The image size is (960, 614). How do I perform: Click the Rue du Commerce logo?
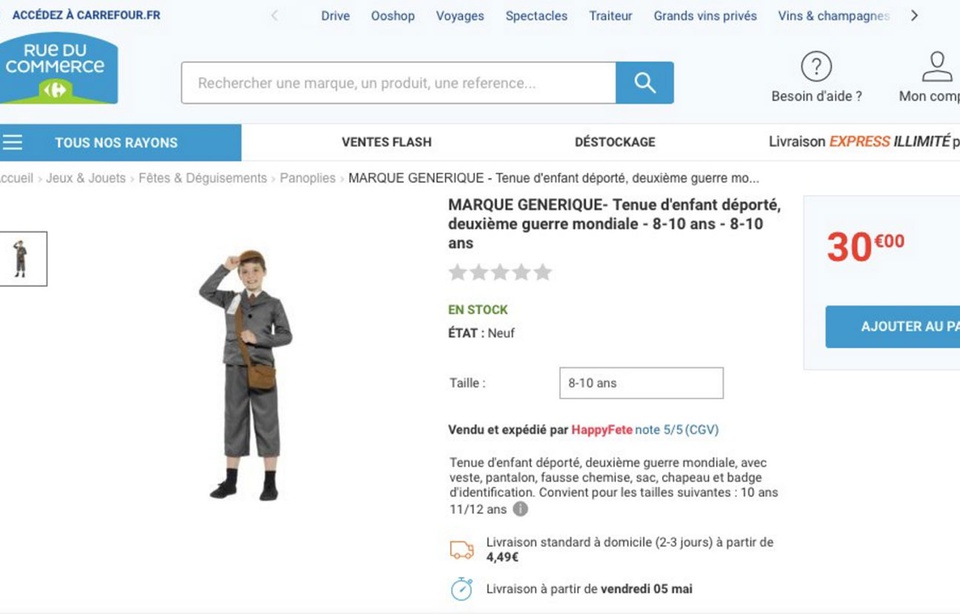(x=59, y=68)
